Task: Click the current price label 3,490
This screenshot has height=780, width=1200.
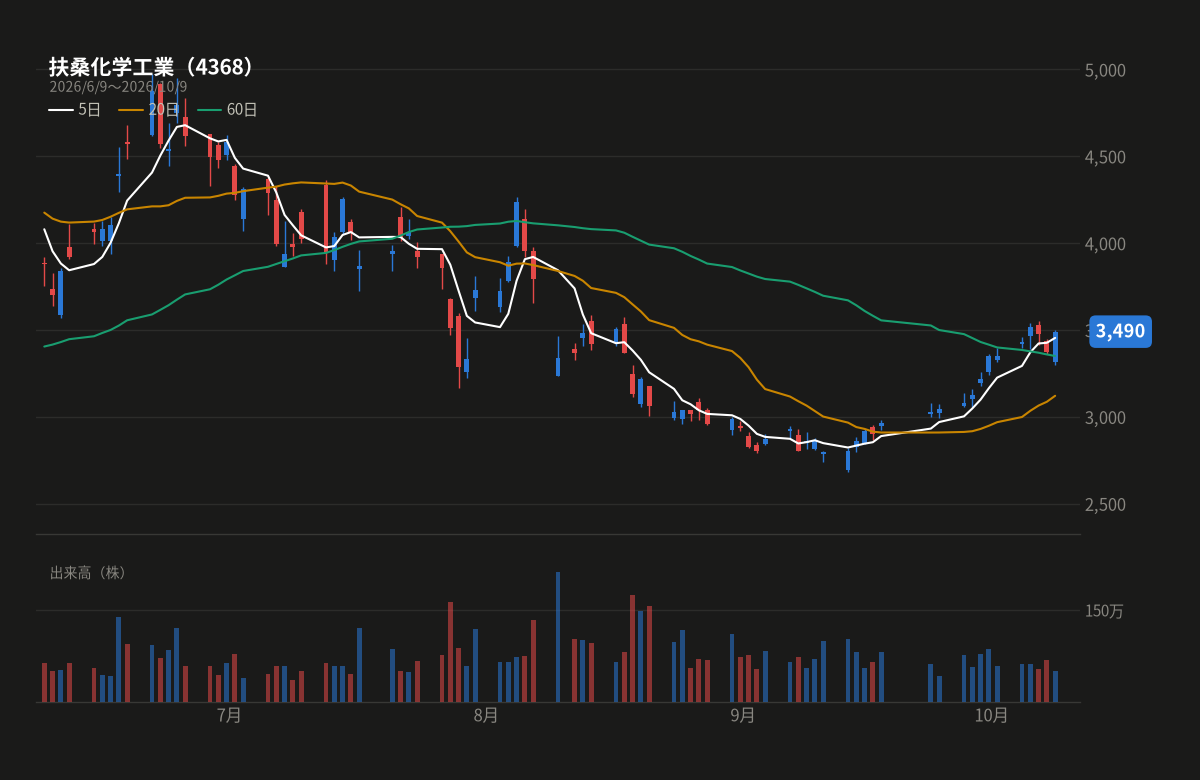Action: tap(1120, 331)
